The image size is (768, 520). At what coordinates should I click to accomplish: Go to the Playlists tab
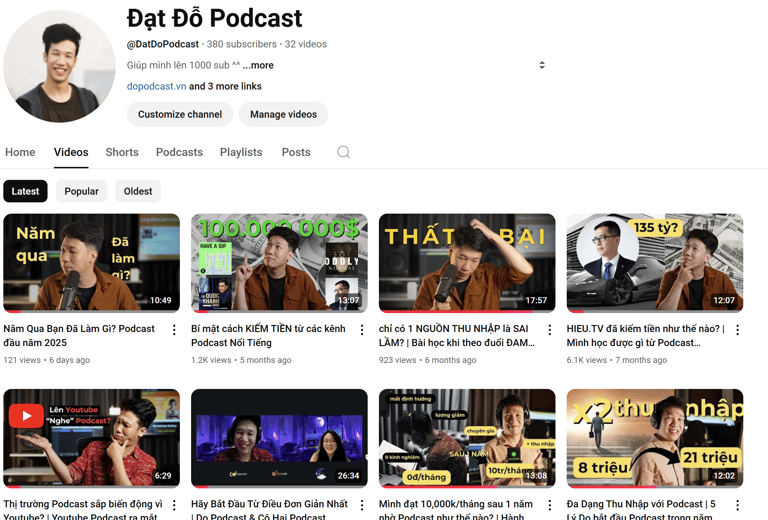pos(241,152)
